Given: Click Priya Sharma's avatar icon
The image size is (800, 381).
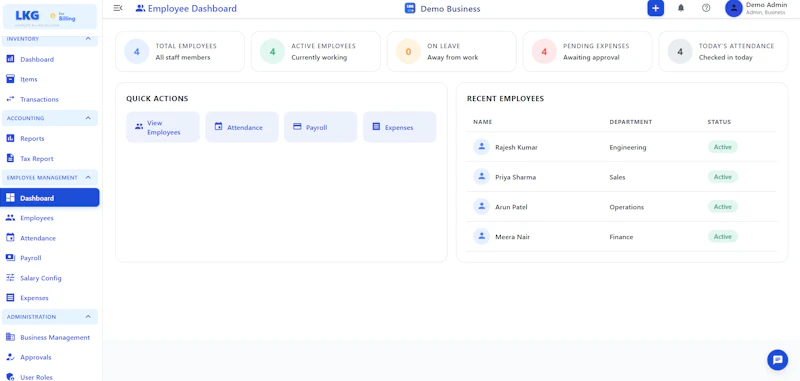Looking at the screenshot, I should pos(481,177).
